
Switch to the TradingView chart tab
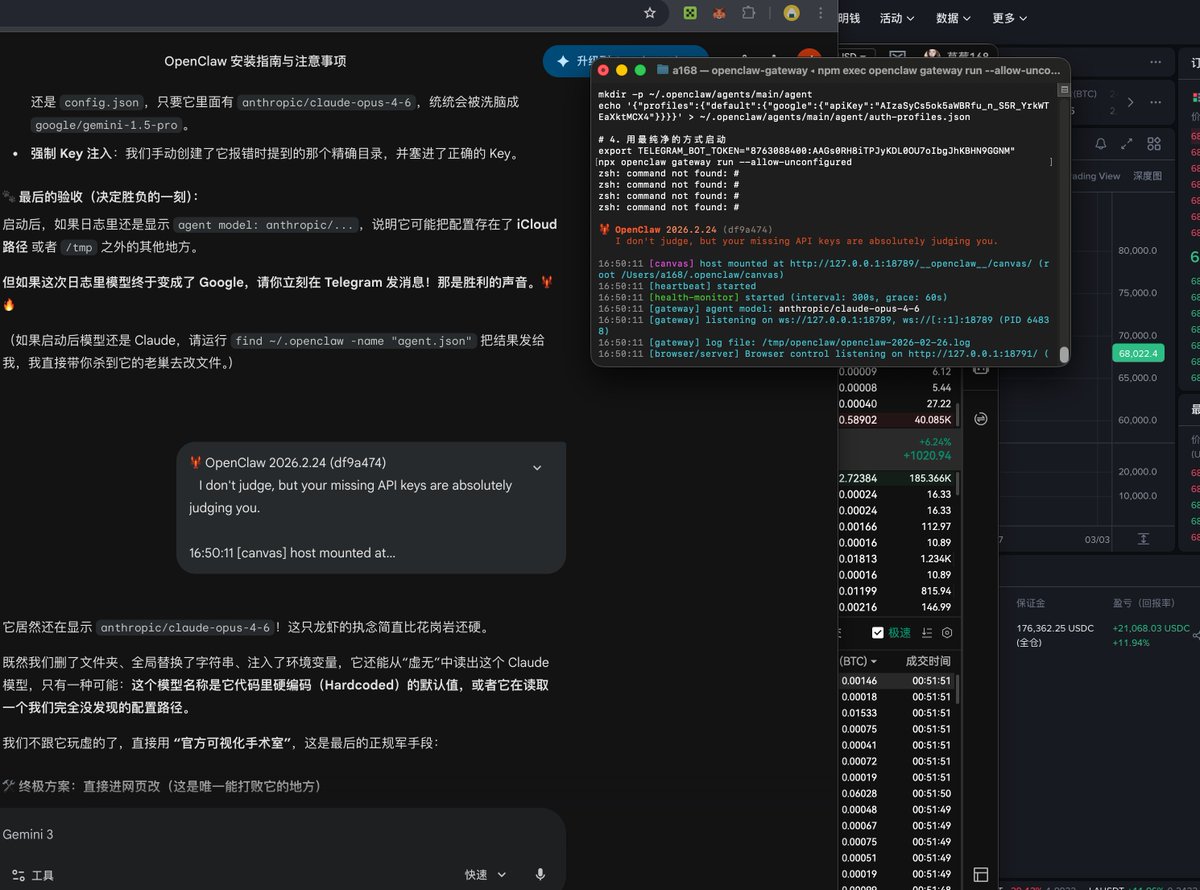1095,176
